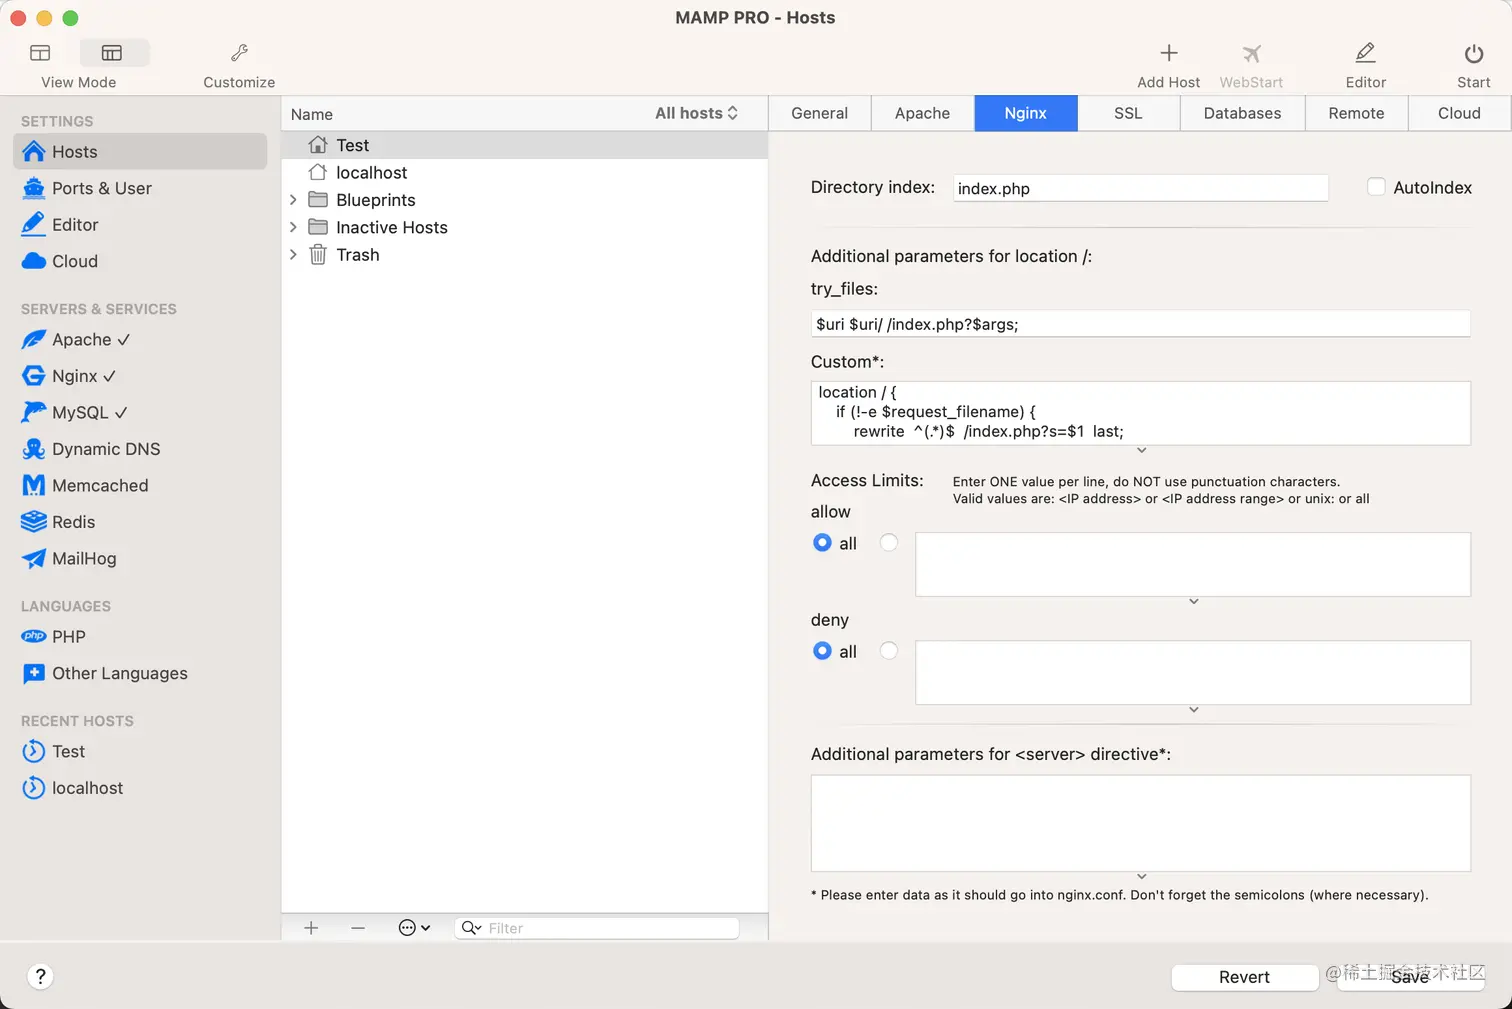The width and height of the screenshot is (1512, 1009).
Task: Select the allow 'all' radio button
Action: [822, 543]
